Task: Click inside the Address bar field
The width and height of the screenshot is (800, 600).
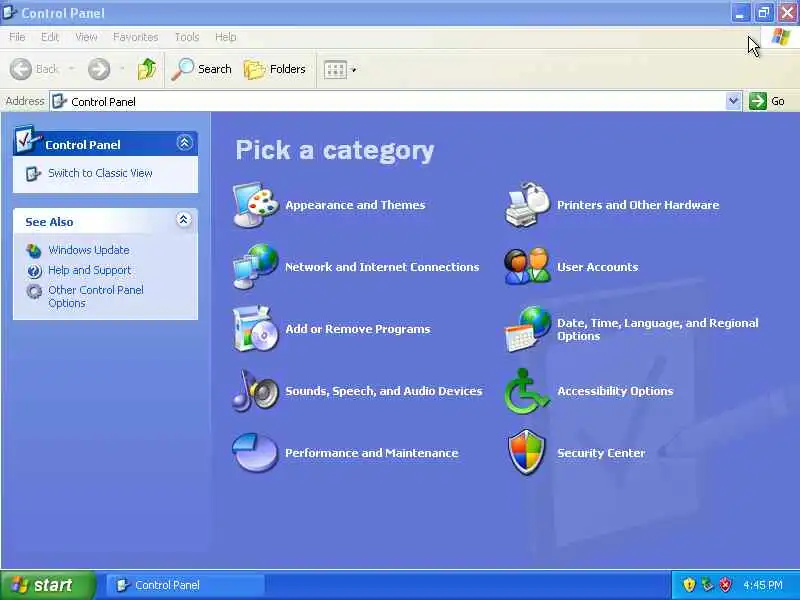Action: (x=388, y=102)
